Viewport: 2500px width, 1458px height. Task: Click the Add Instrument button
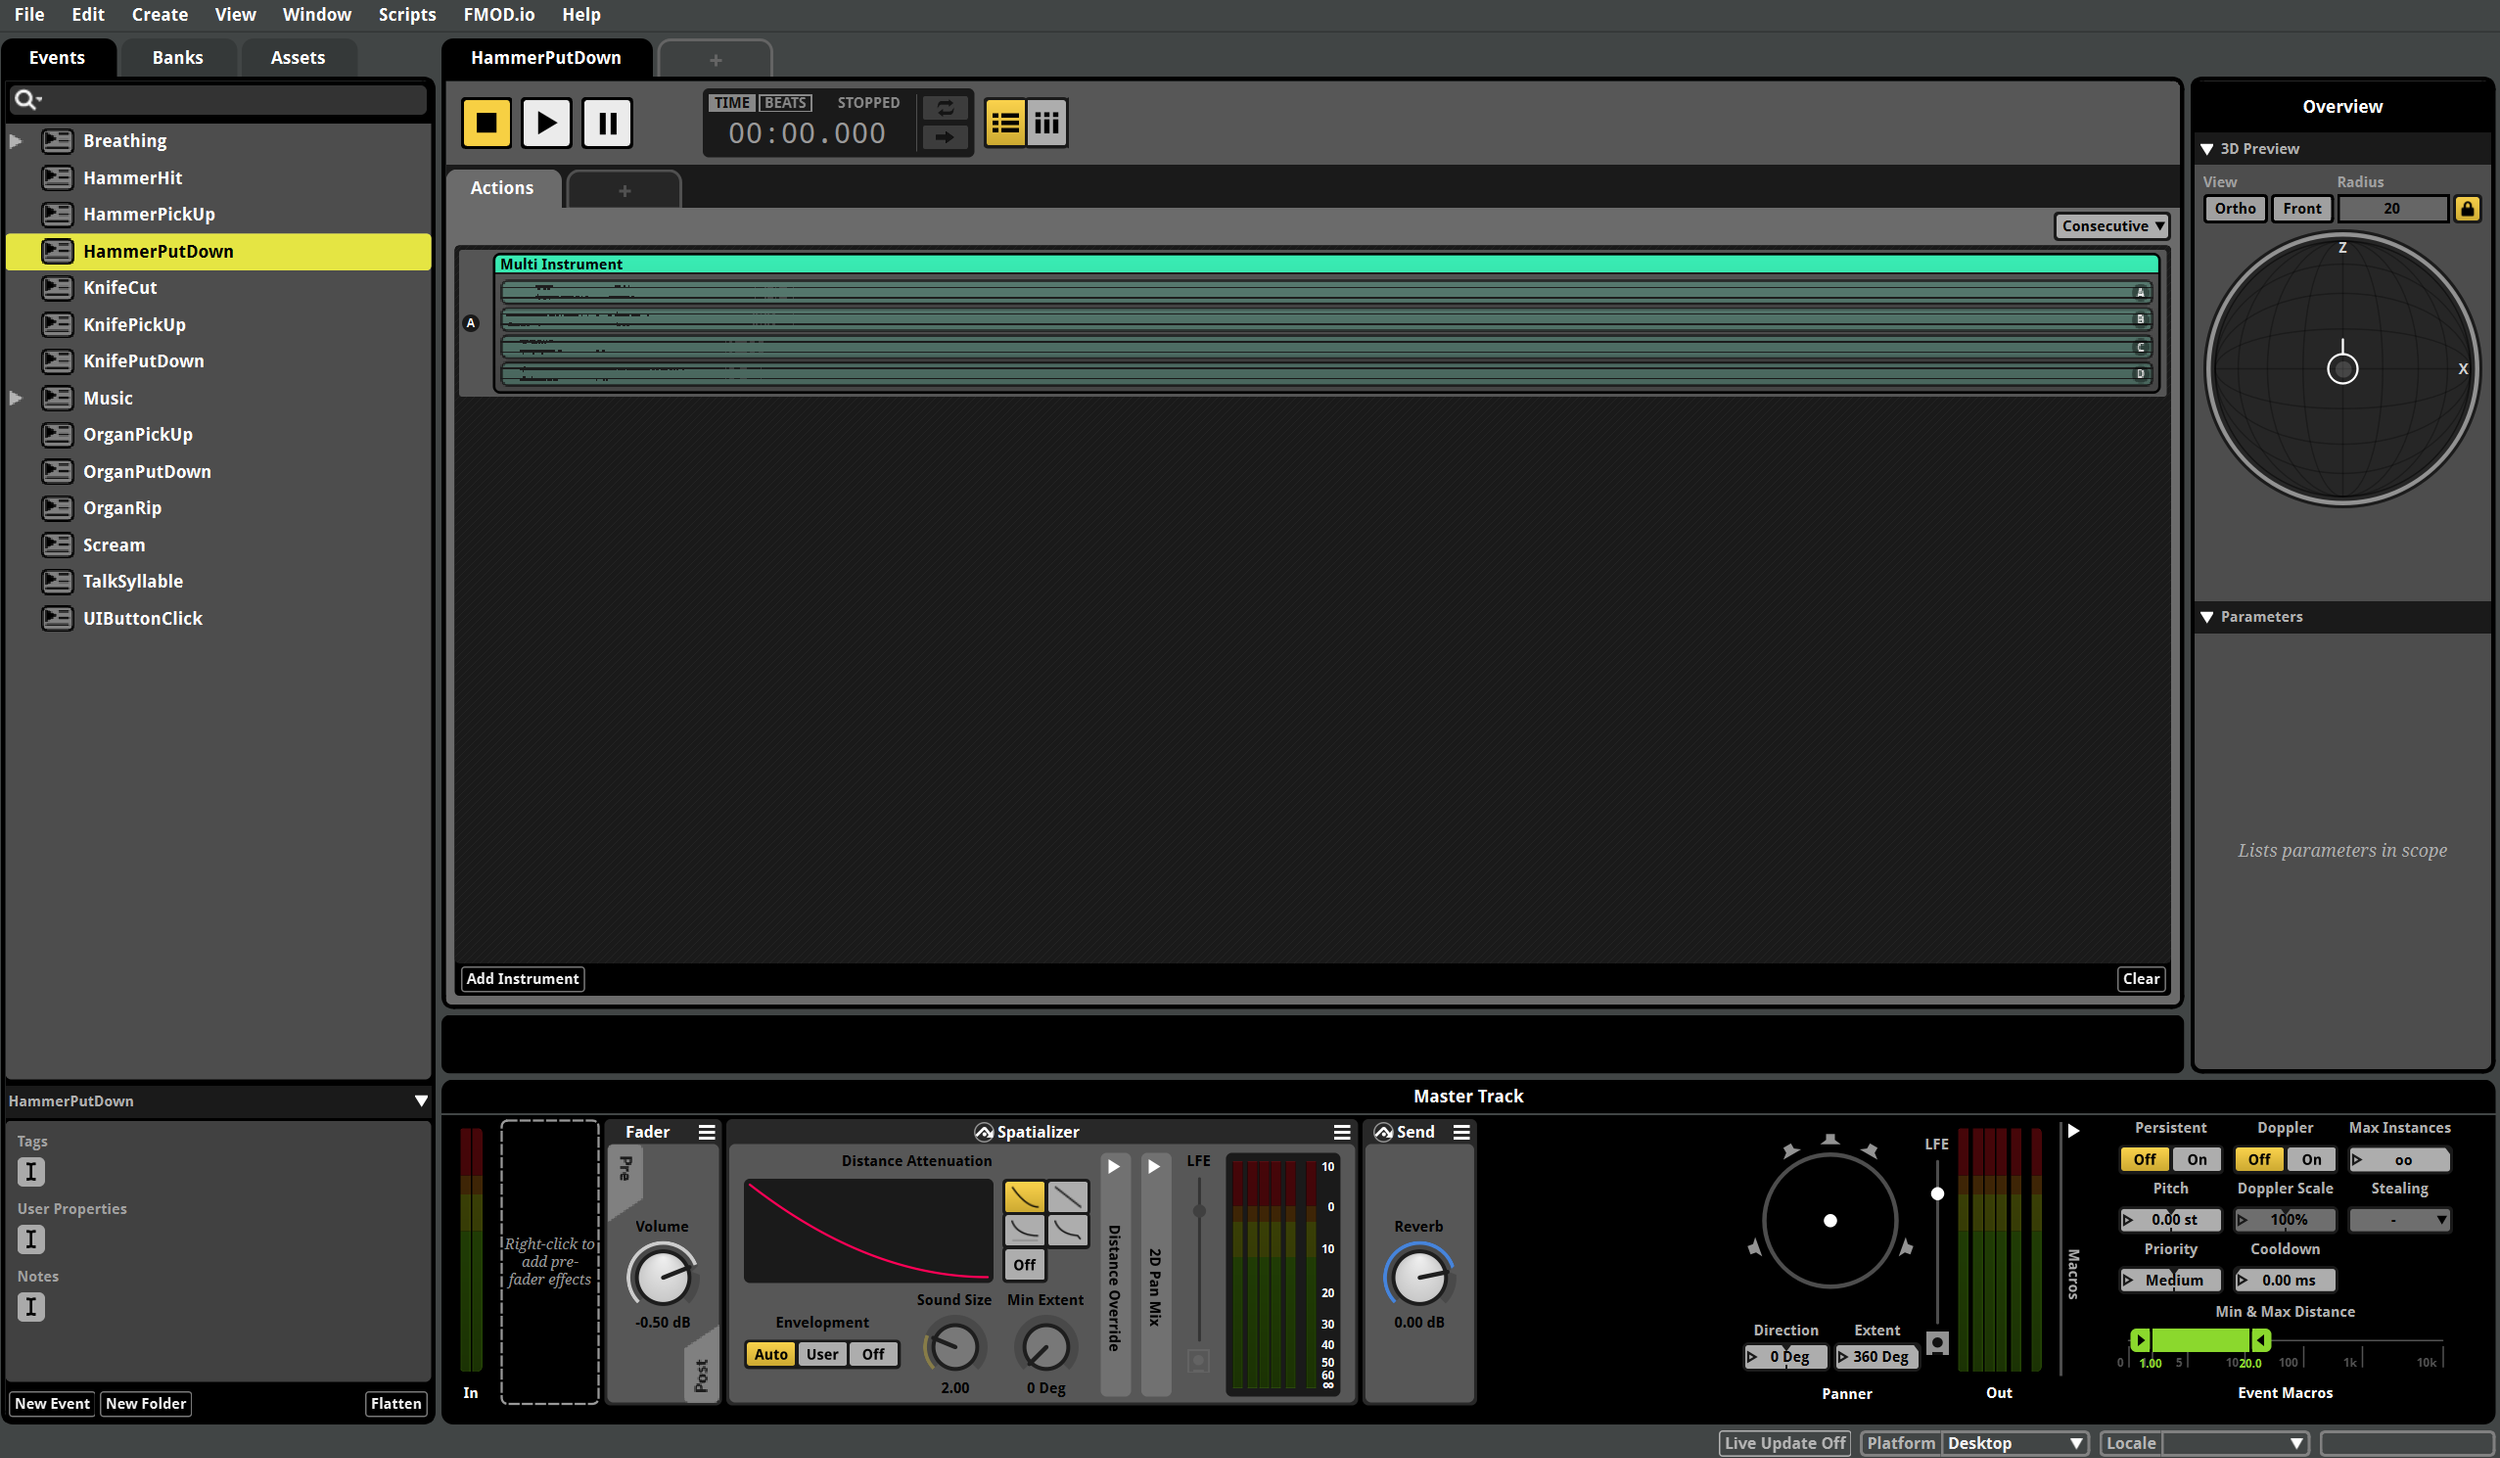click(522, 979)
